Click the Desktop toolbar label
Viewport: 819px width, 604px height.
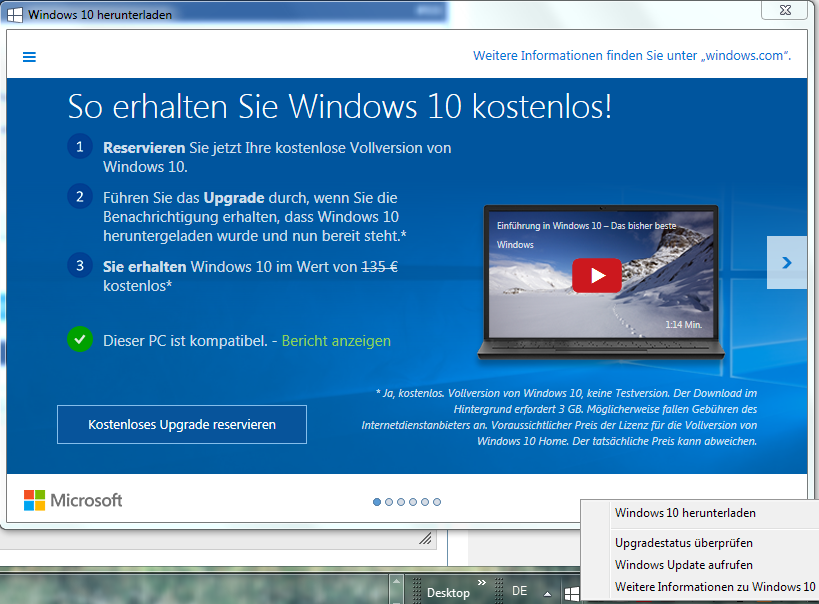[448, 593]
